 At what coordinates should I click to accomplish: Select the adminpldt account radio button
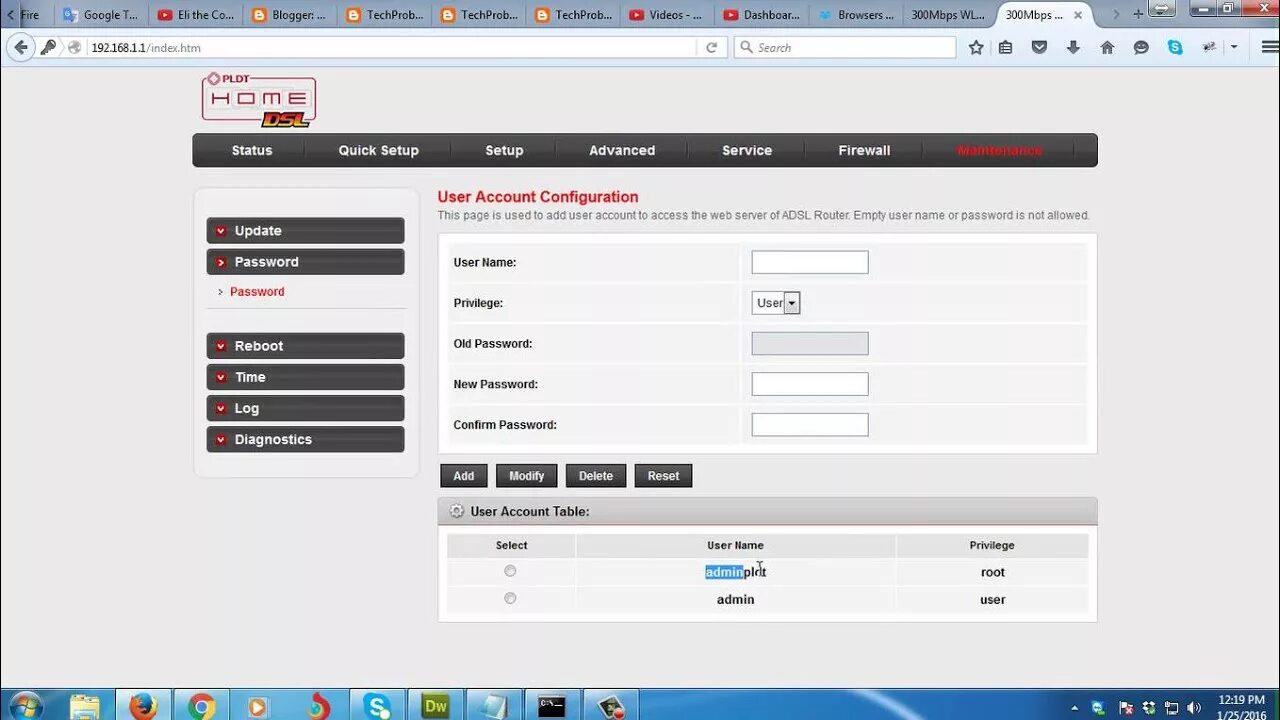510,571
